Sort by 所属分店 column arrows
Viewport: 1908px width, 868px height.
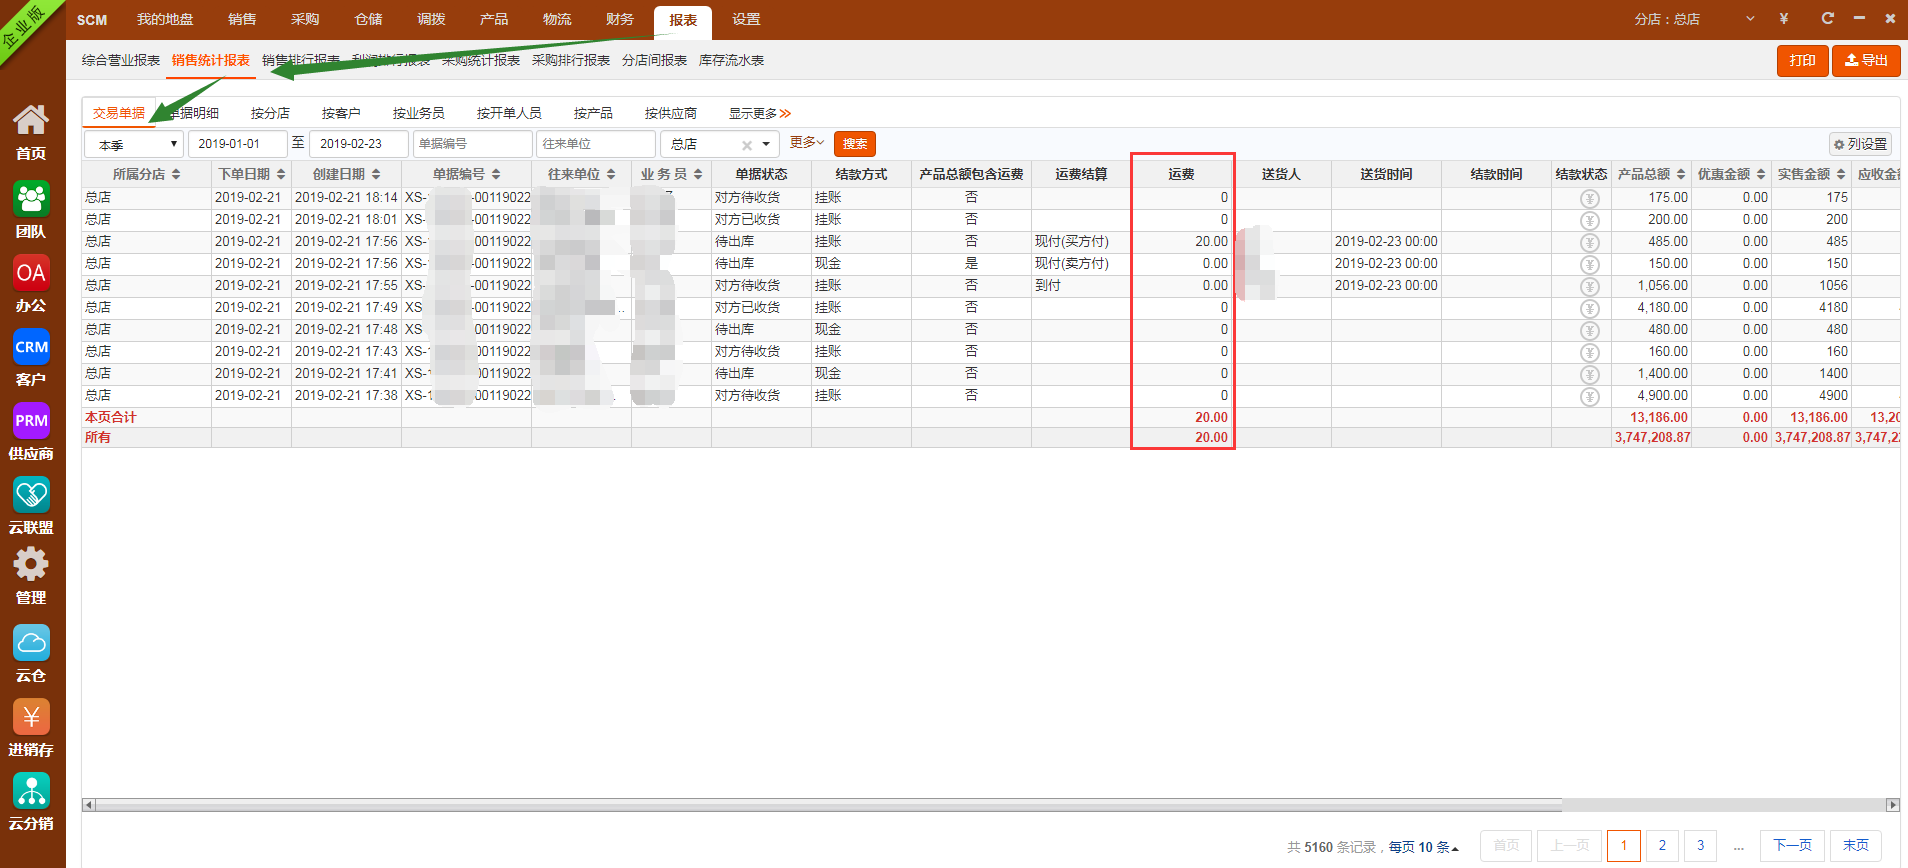[176, 174]
